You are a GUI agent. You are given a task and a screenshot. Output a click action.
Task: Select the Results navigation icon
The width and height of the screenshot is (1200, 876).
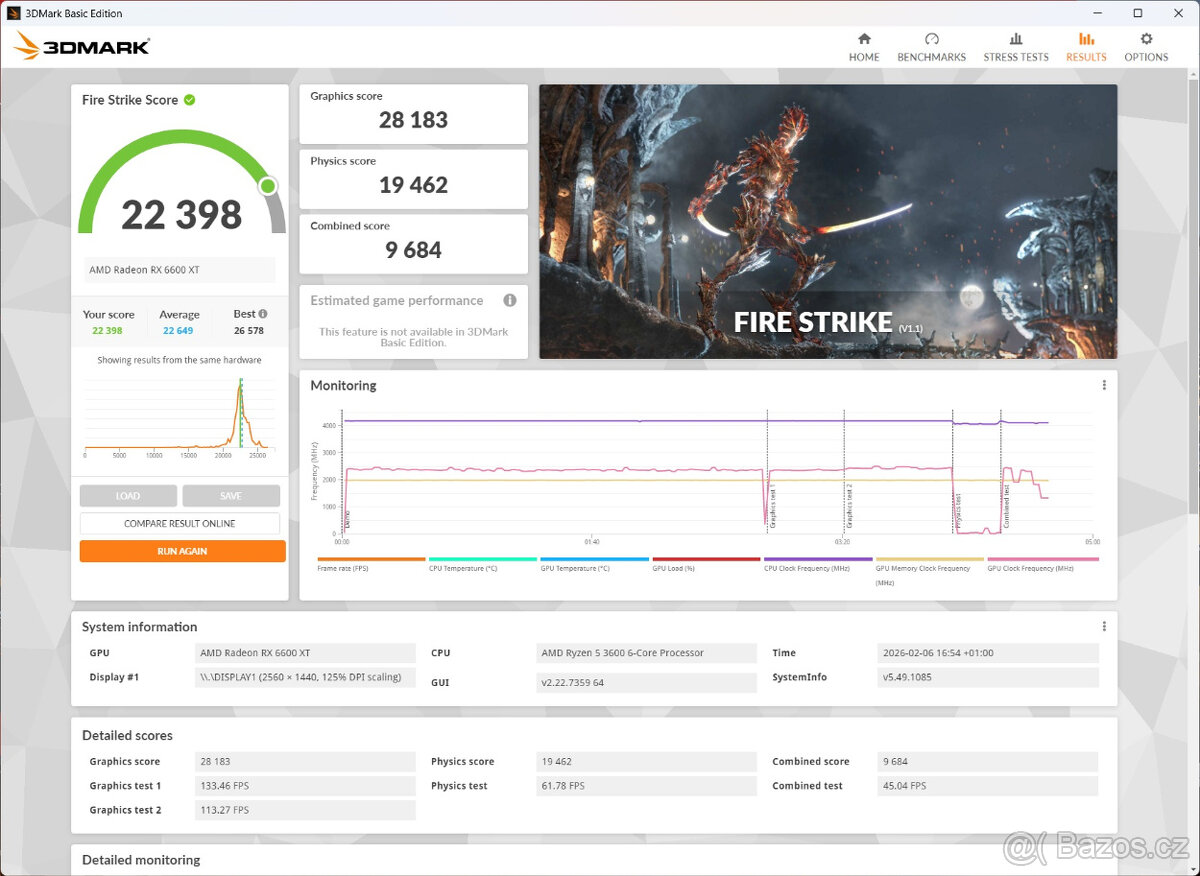point(1086,46)
